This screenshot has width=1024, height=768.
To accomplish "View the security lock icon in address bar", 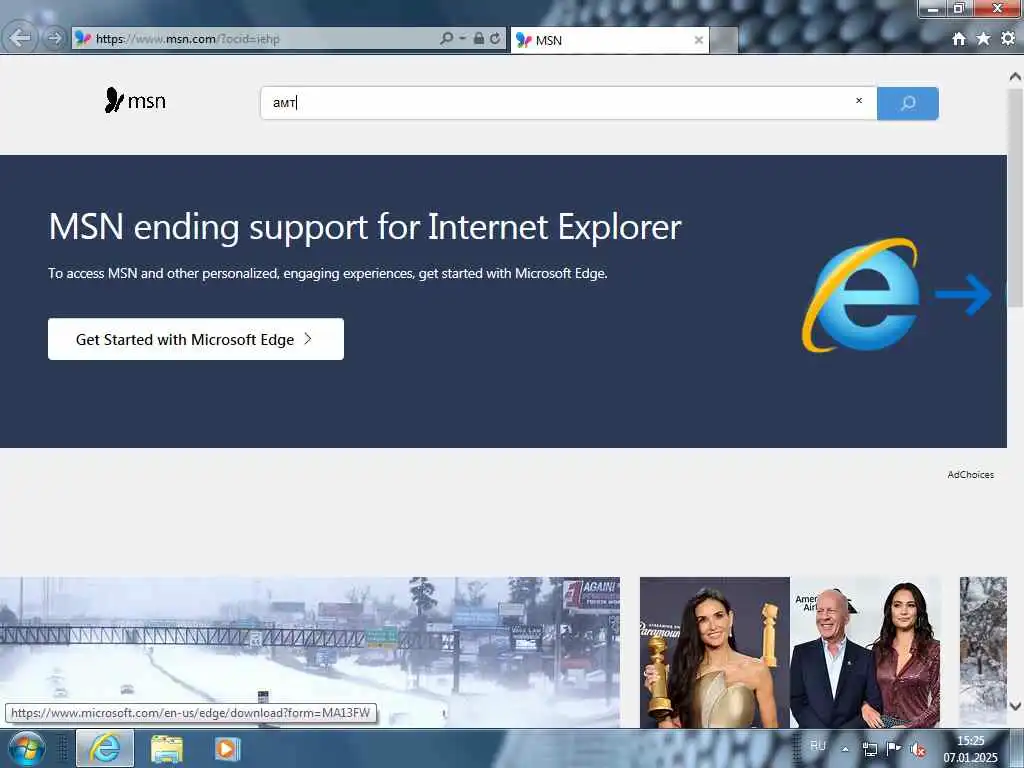I will pos(479,39).
